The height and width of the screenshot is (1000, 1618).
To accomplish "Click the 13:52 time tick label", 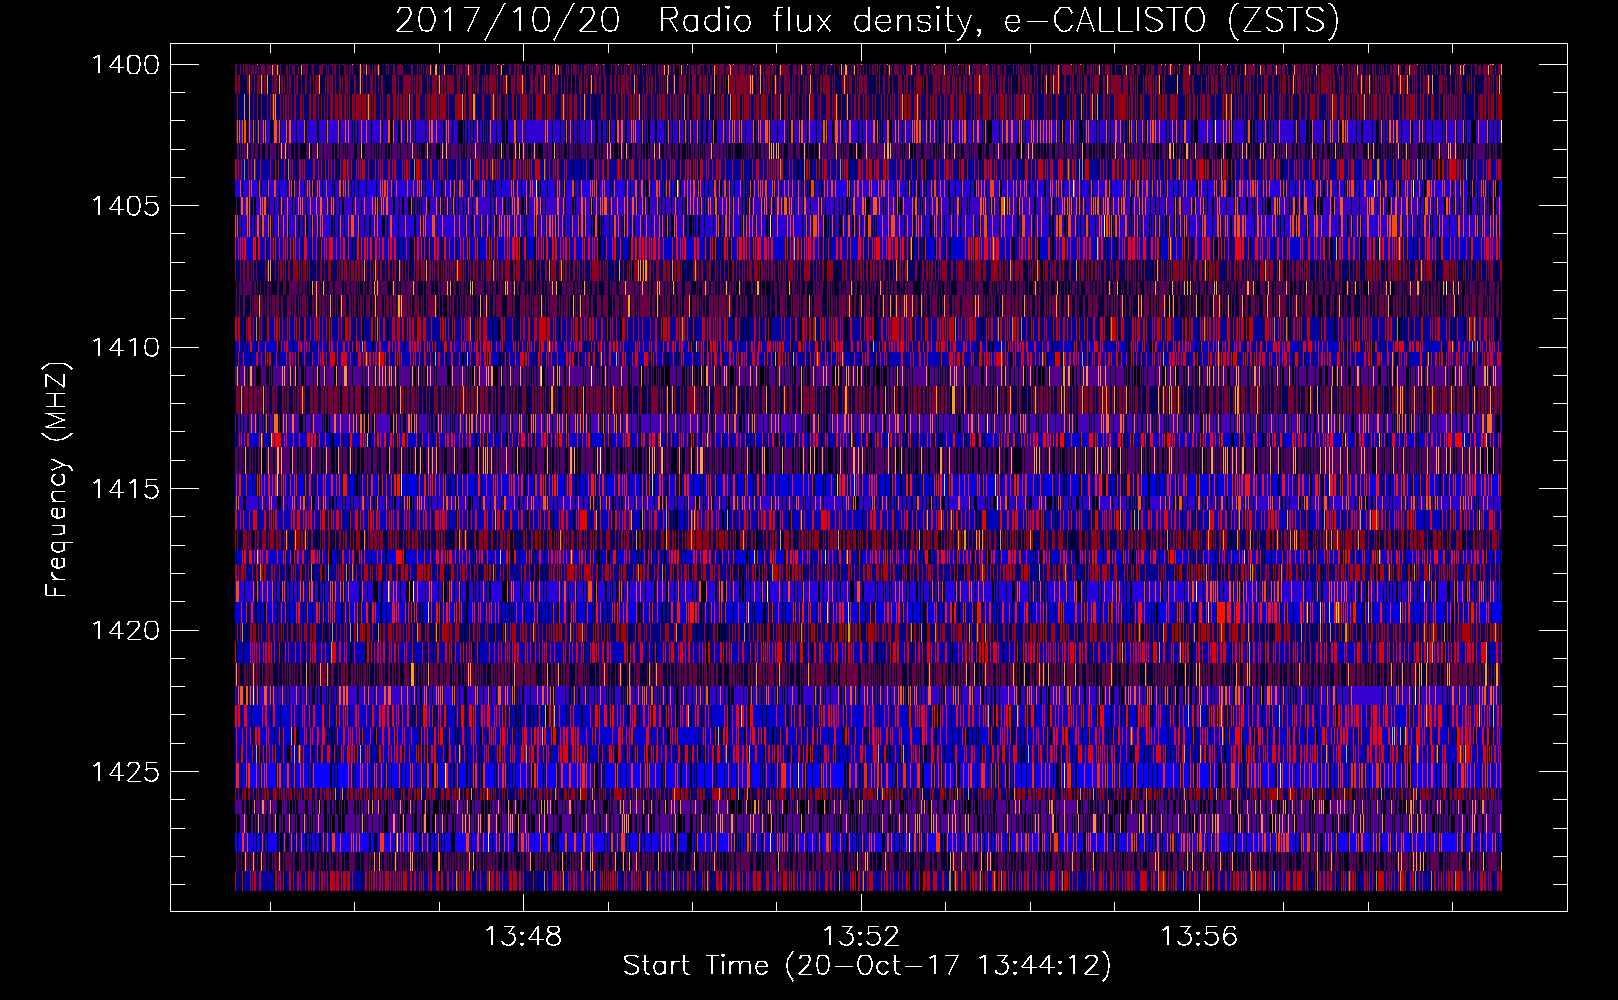I will (861, 936).
